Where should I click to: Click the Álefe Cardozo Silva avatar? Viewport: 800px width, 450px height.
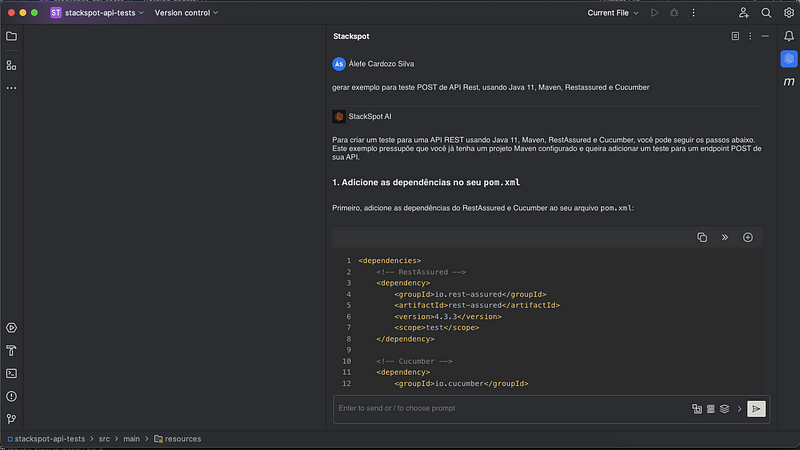(x=339, y=64)
